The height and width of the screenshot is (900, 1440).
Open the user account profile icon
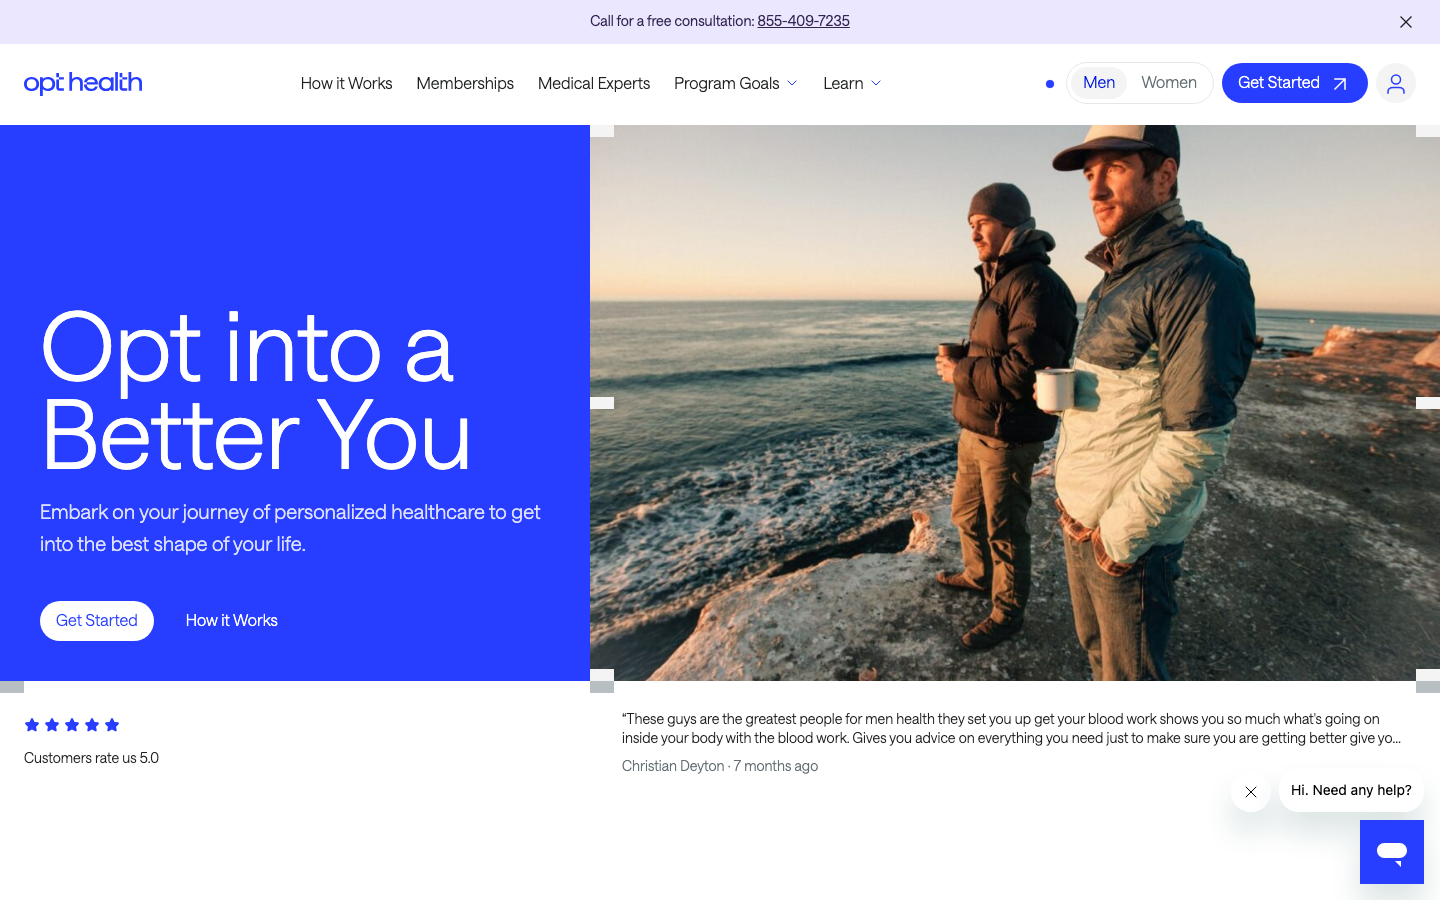coord(1395,83)
